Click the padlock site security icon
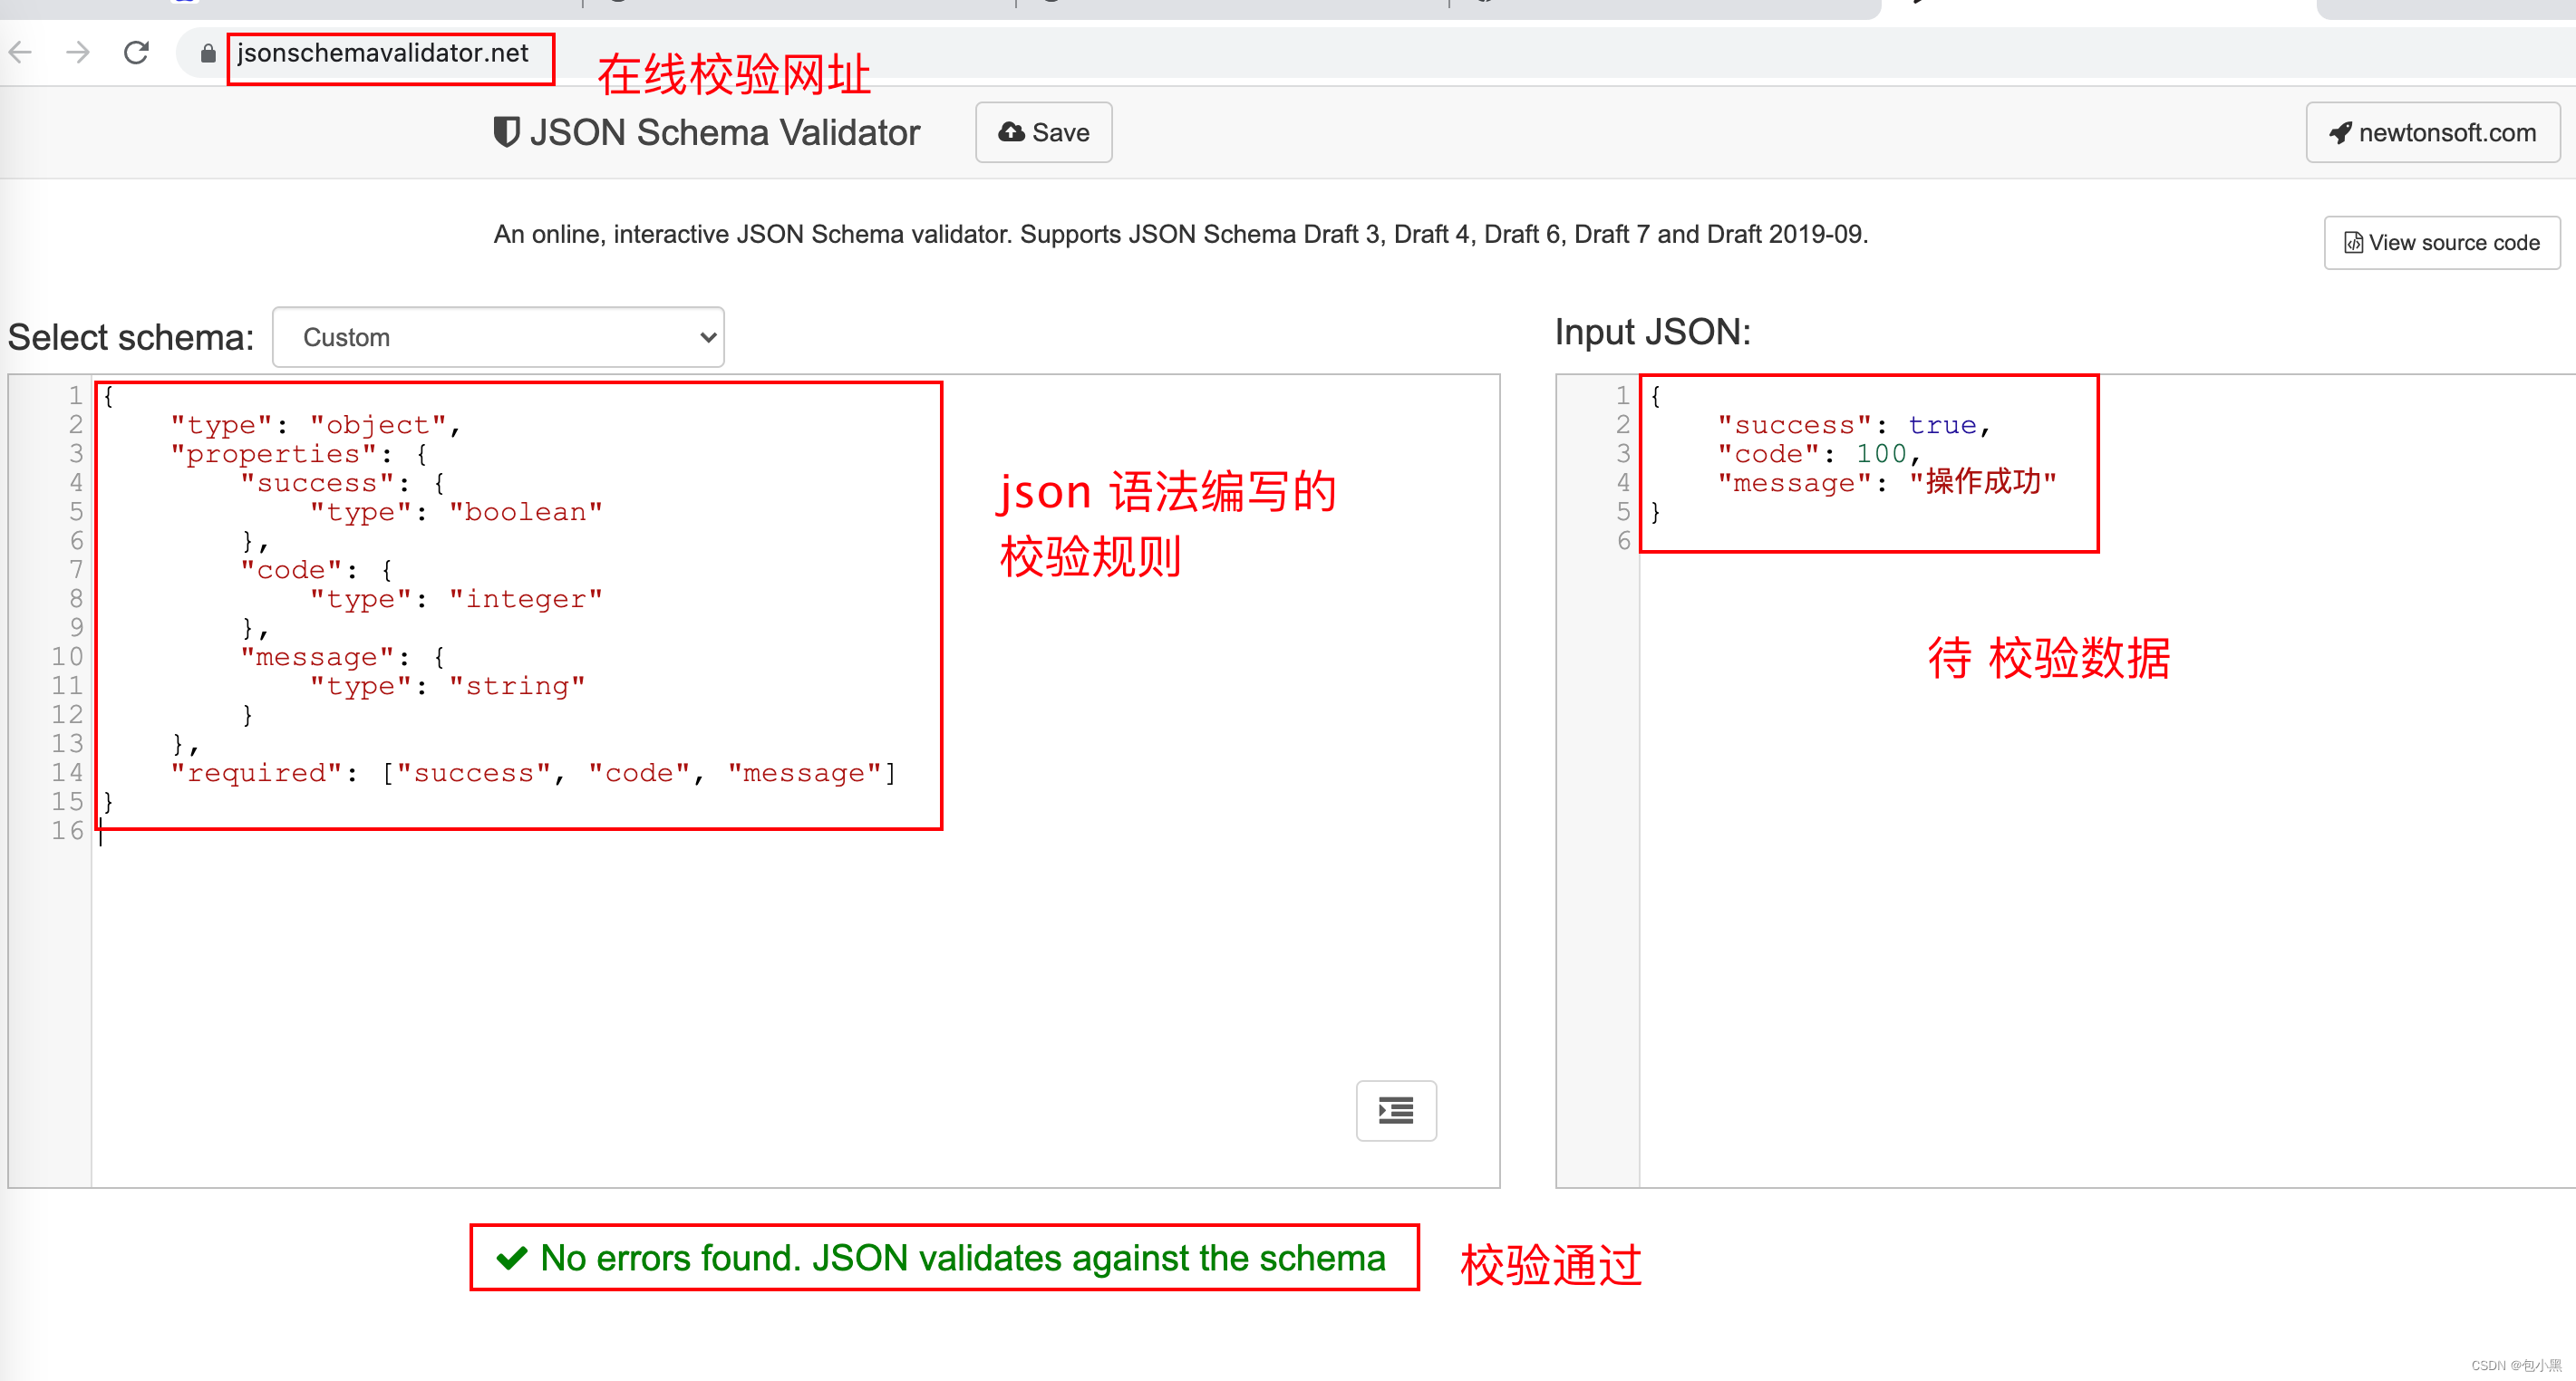 click(207, 54)
